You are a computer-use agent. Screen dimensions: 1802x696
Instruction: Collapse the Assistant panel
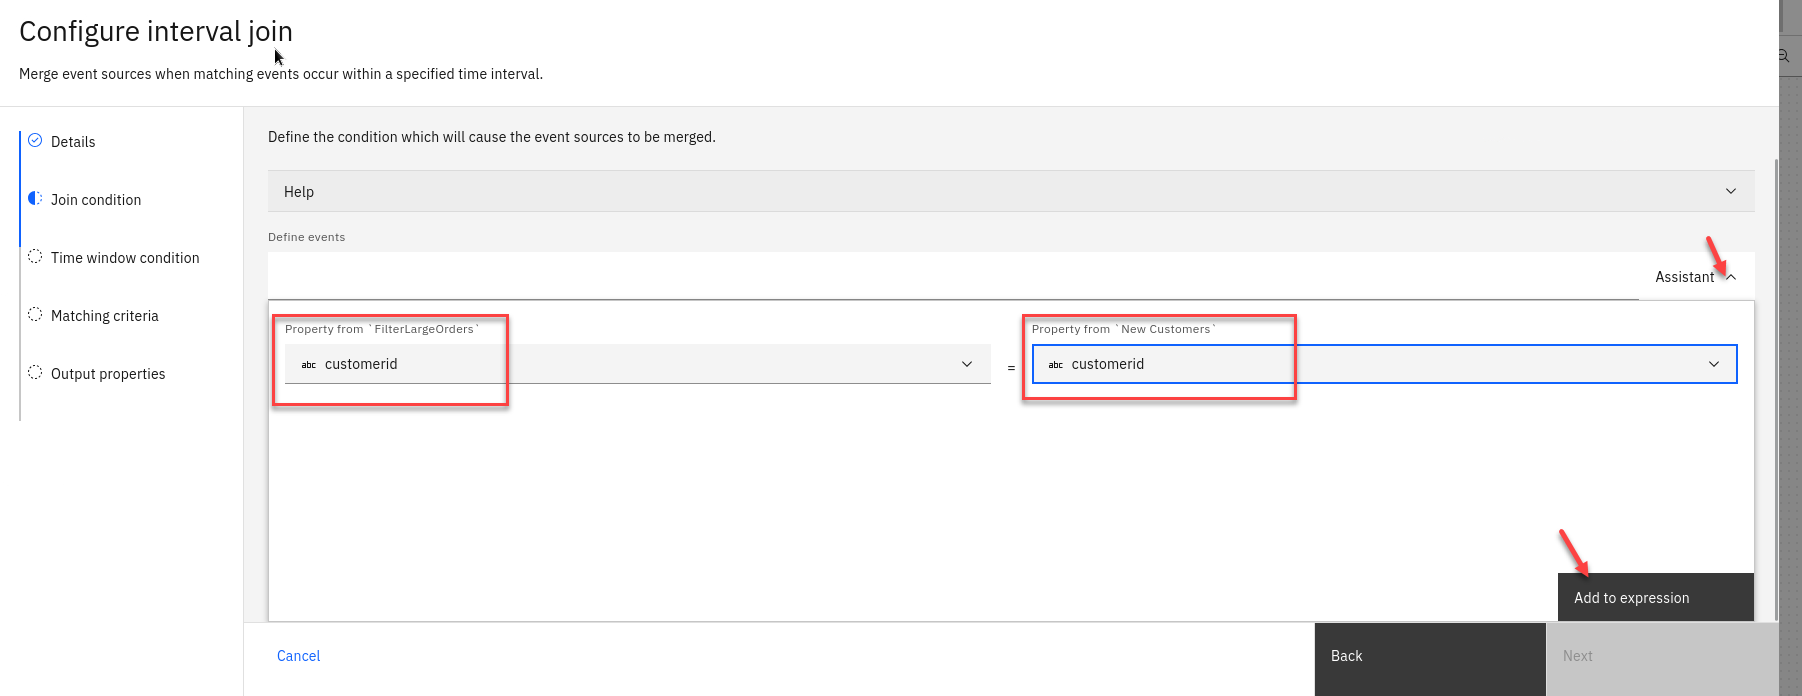(1730, 277)
